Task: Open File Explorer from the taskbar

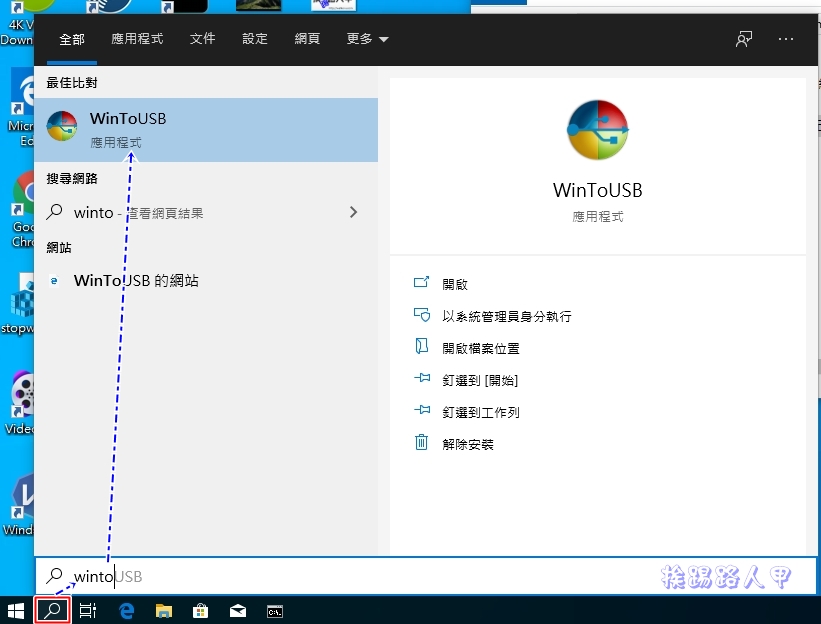Action: click(164, 610)
